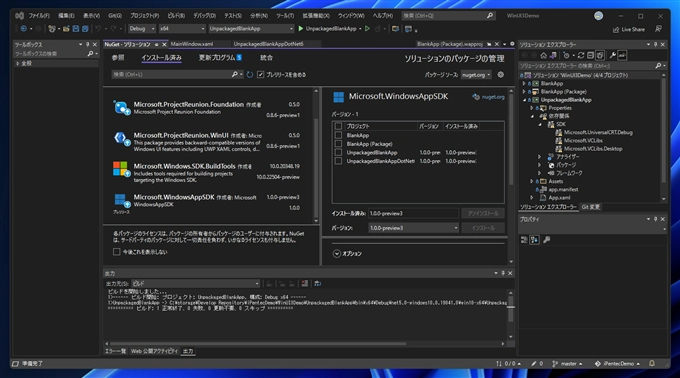Click Solution Explorer Sync refresh icon
Screen dimensions: 680x378
[x=581, y=55]
